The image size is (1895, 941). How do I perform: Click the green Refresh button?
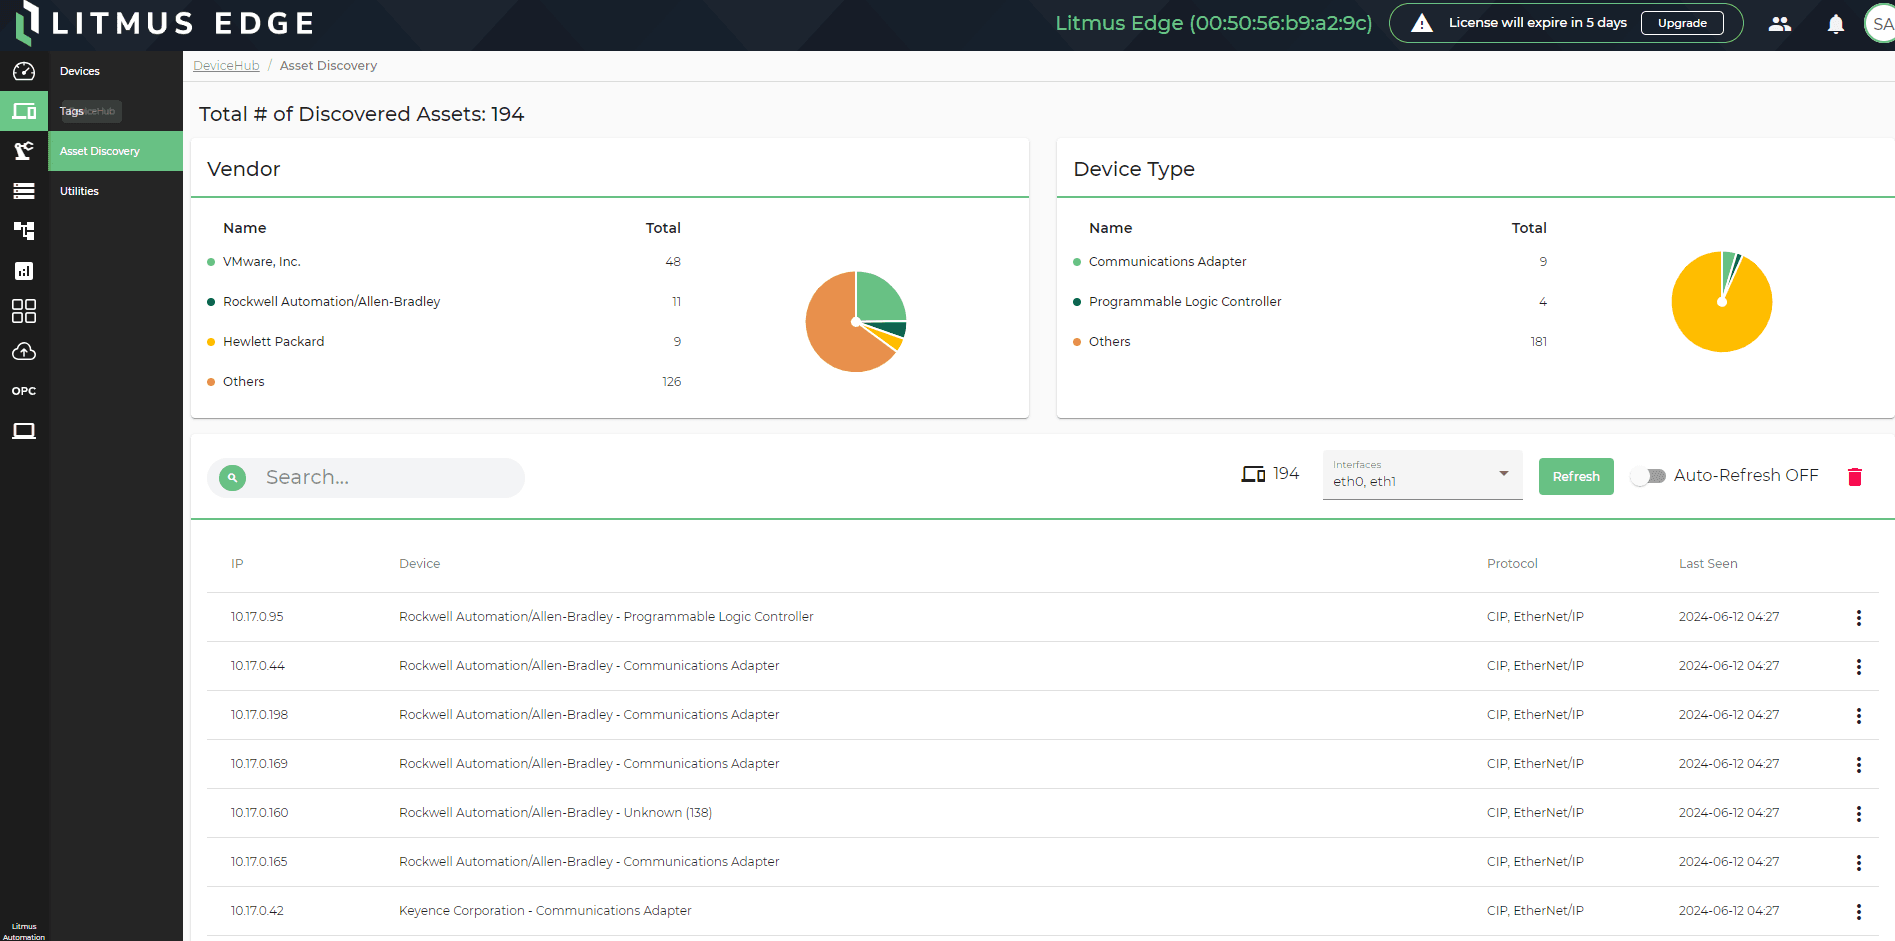tap(1575, 477)
